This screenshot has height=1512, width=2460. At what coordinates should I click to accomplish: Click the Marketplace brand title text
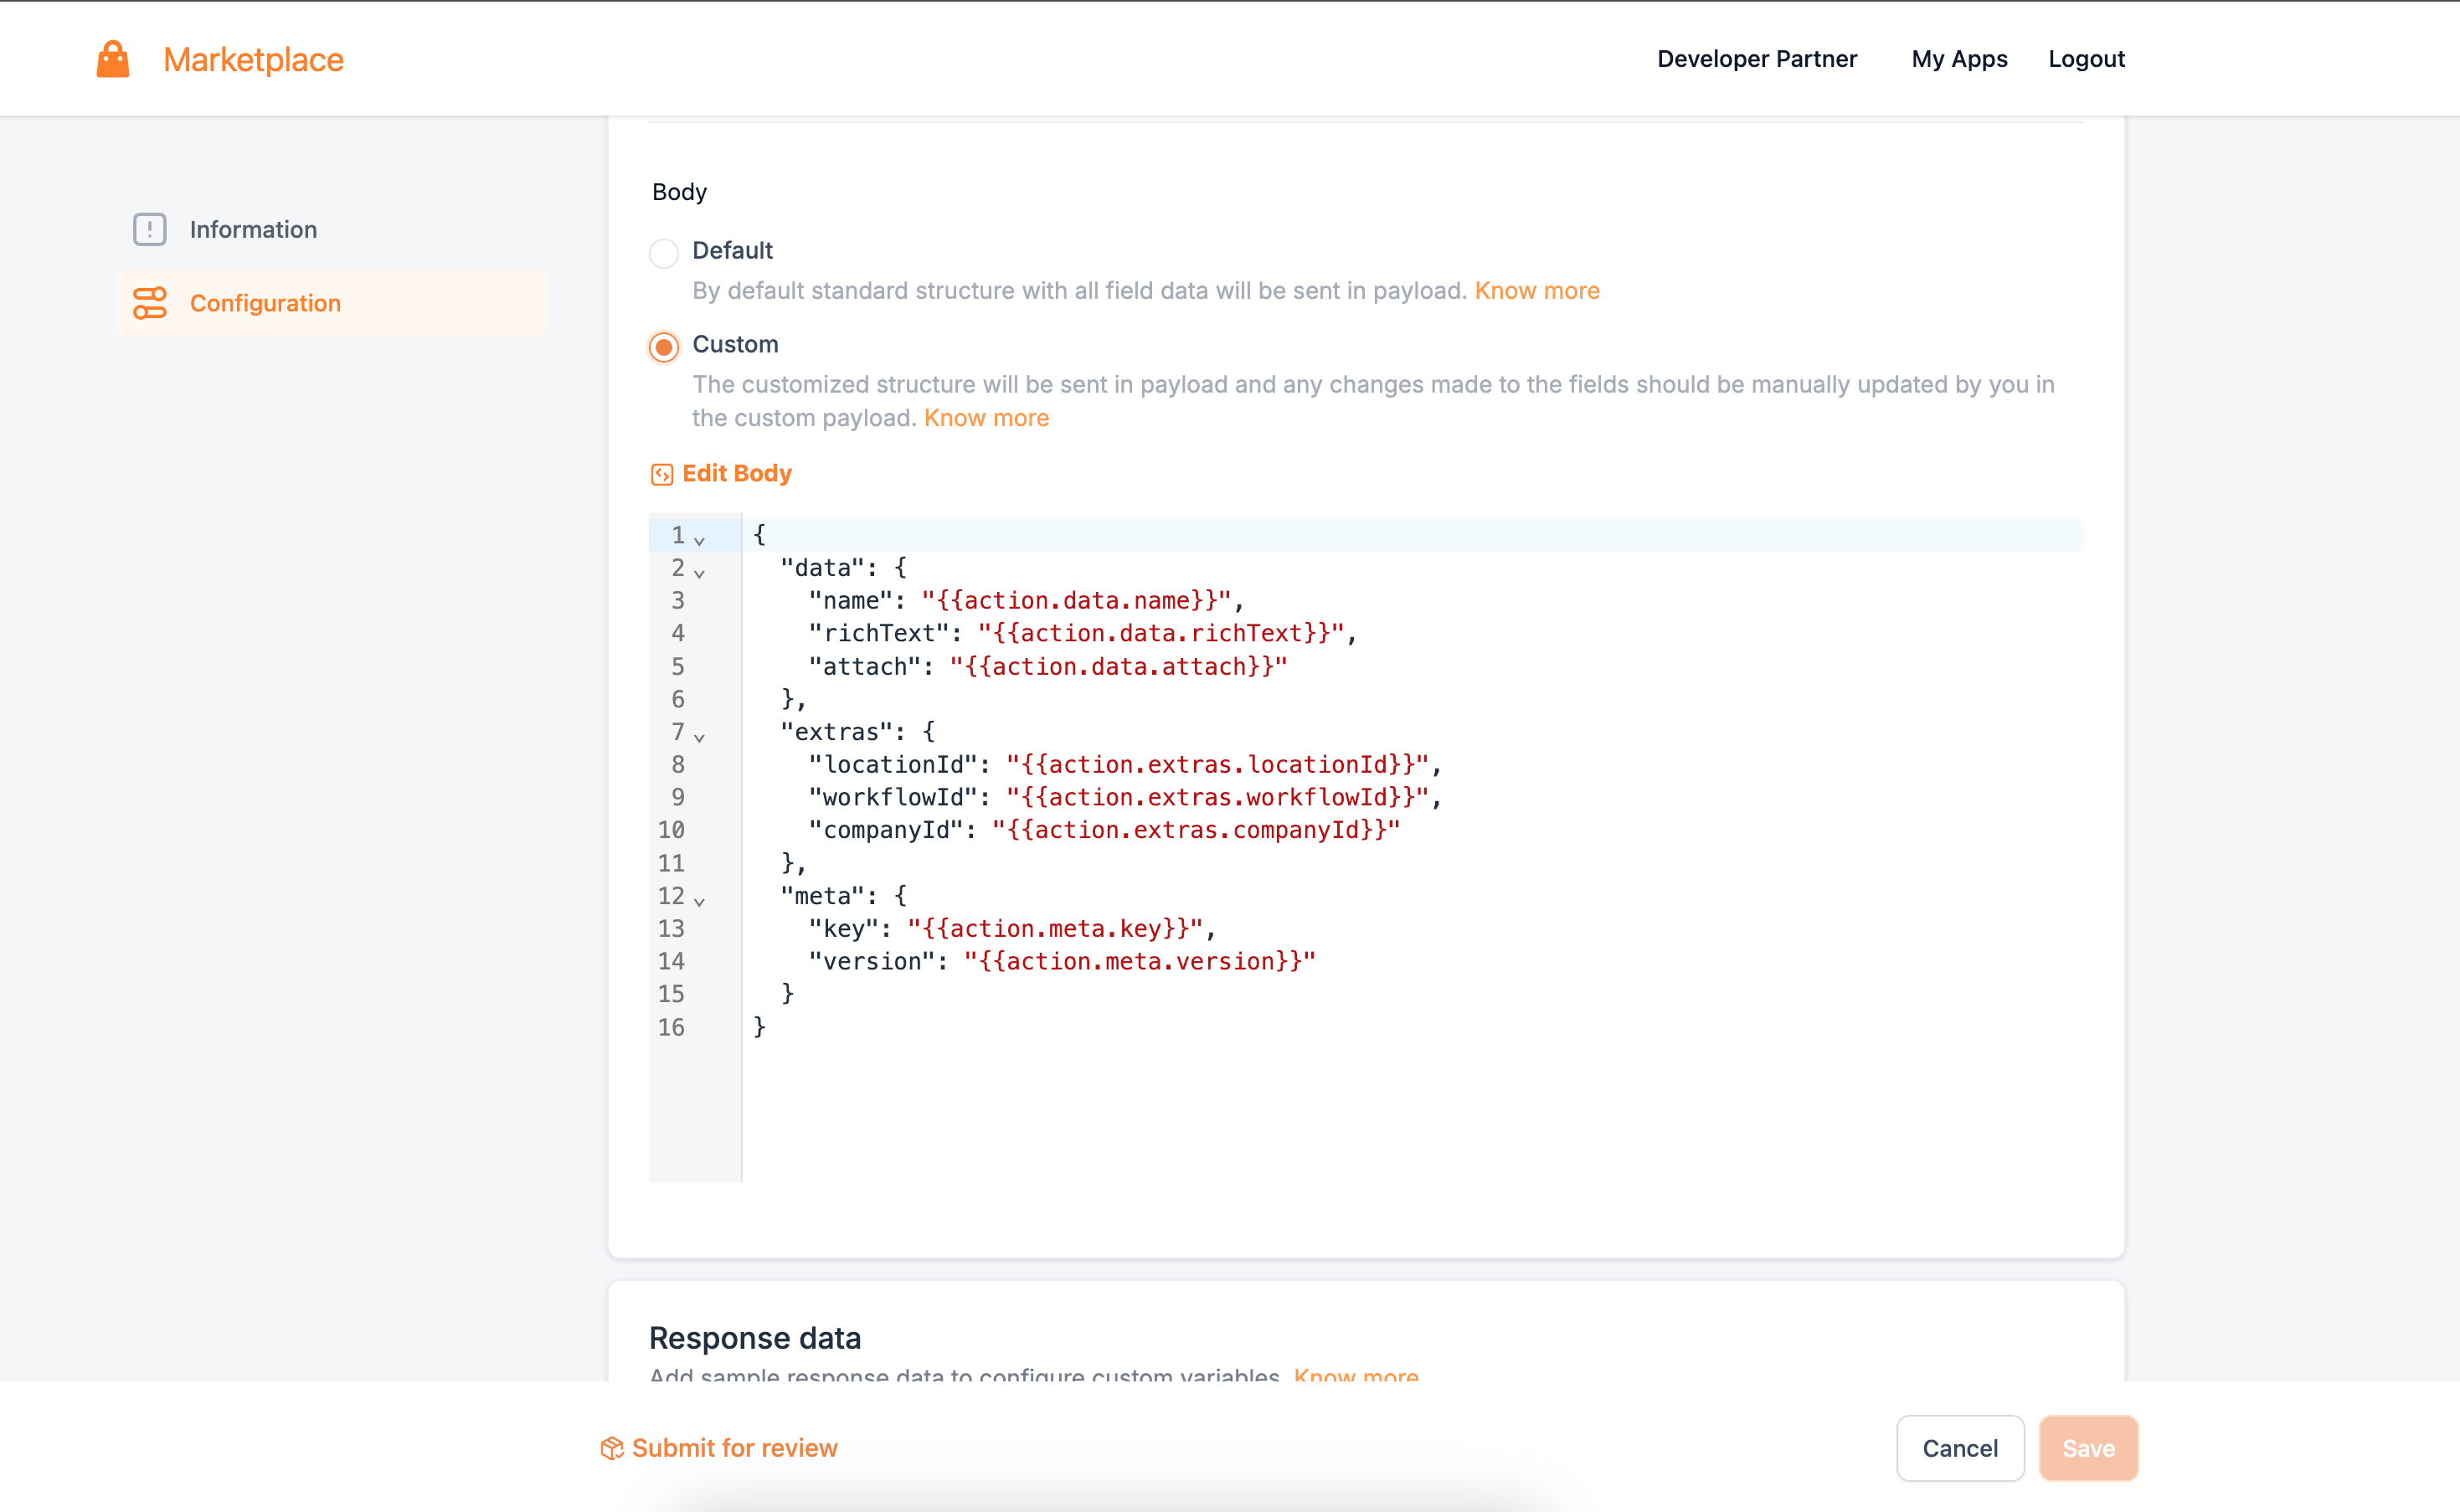(x=253, y=59)
